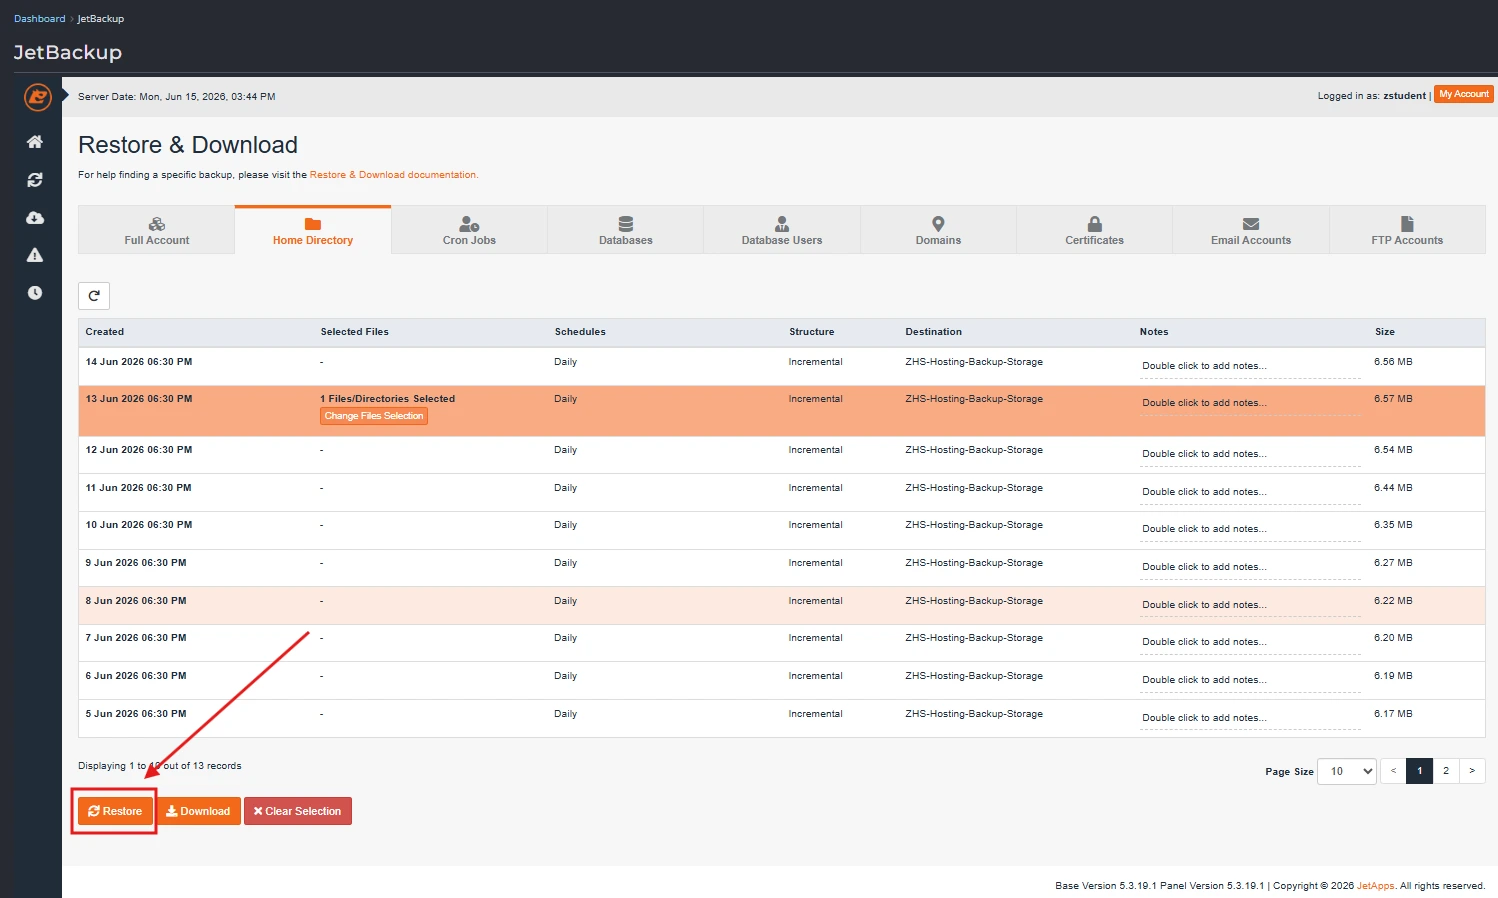This screenshot has height=898, width=1498.
Task: Click the Schedules column header
Action: [x=580, y=332]
